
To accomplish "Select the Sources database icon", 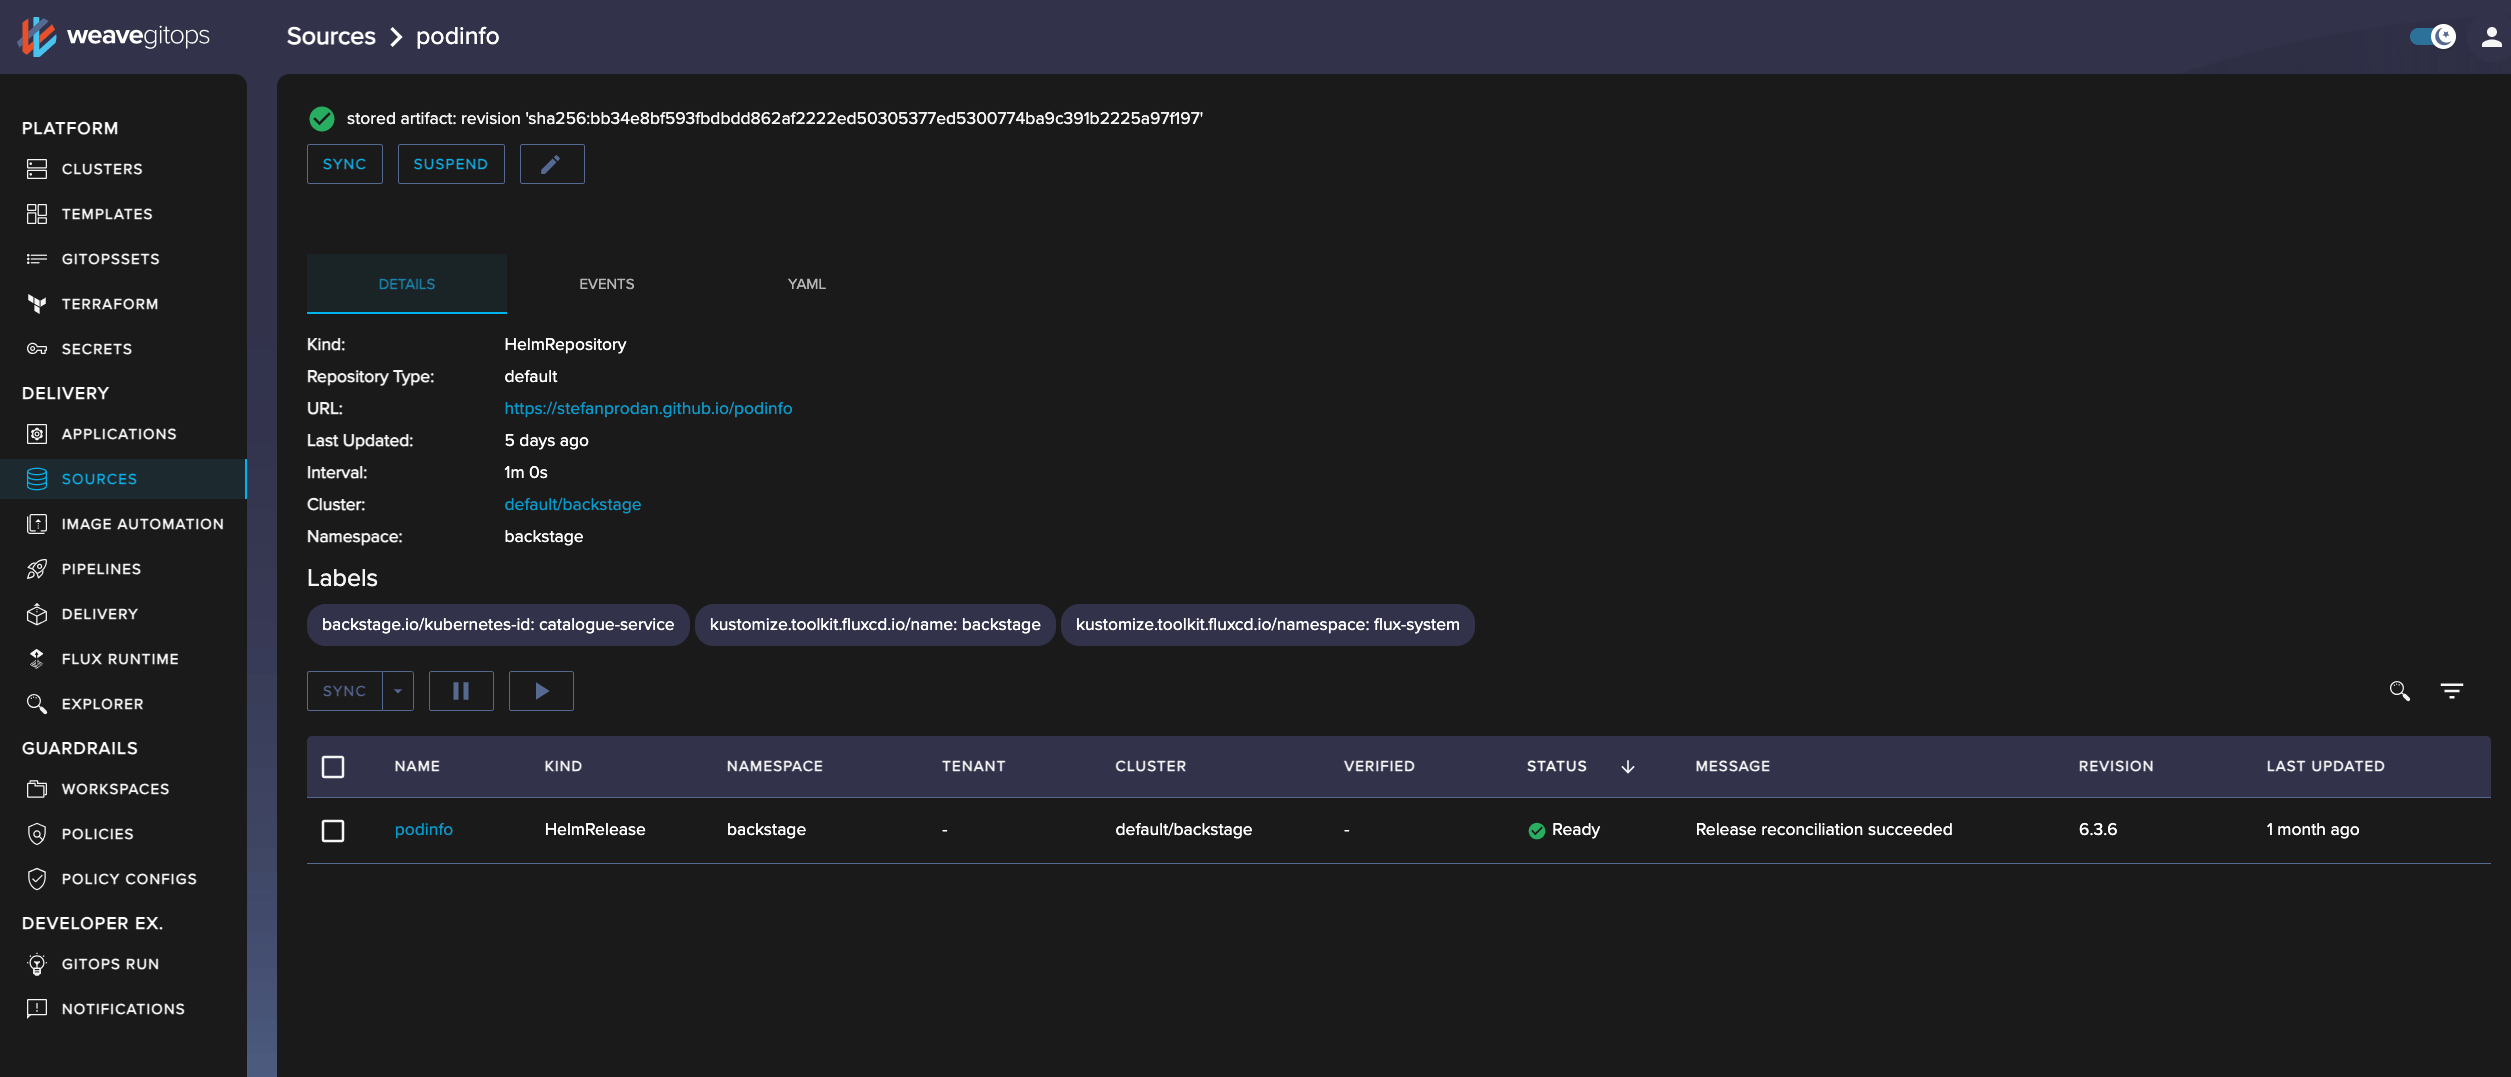I will [x=37, y=479].
